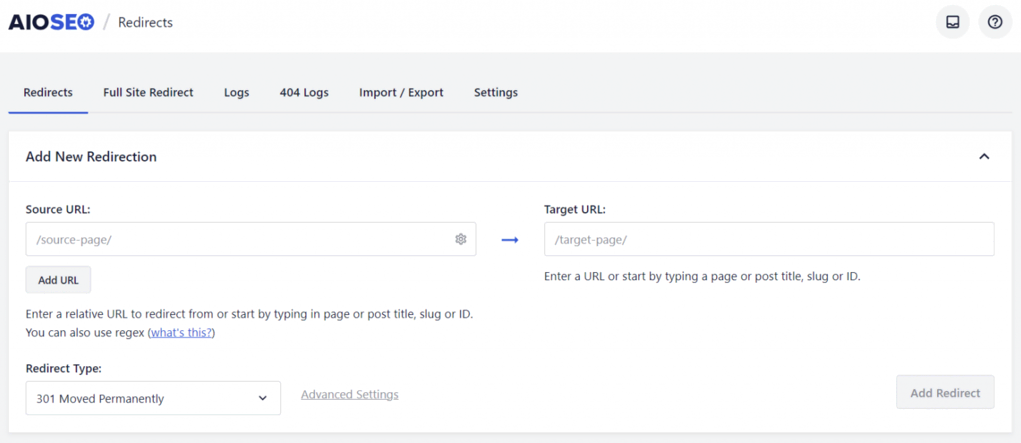Click the Redirects breadcrumb text in header
The width and height of the screenshot is (1021, 443).
click(145, 22)
